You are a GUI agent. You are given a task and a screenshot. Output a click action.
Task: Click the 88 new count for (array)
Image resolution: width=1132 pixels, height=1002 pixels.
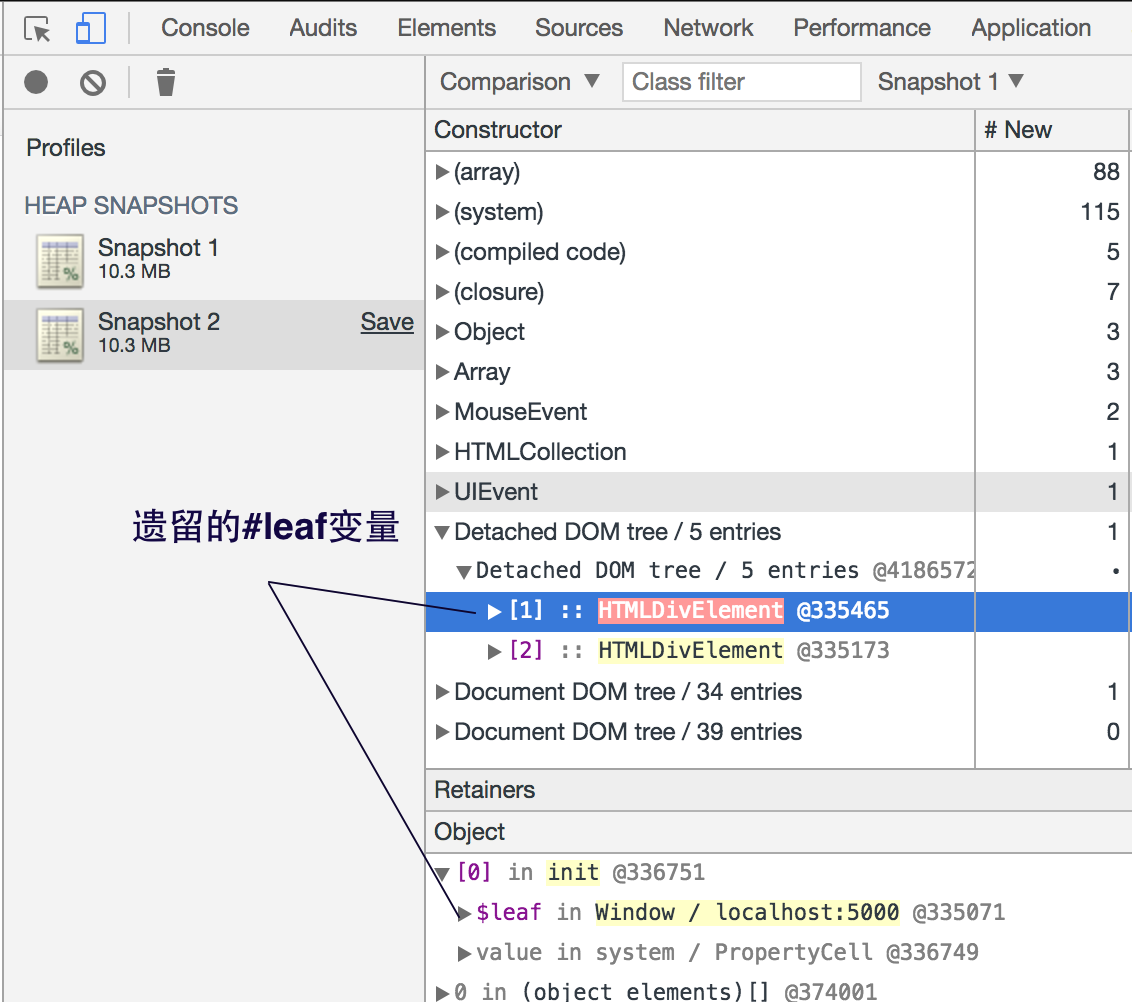tap(1105, 172)
